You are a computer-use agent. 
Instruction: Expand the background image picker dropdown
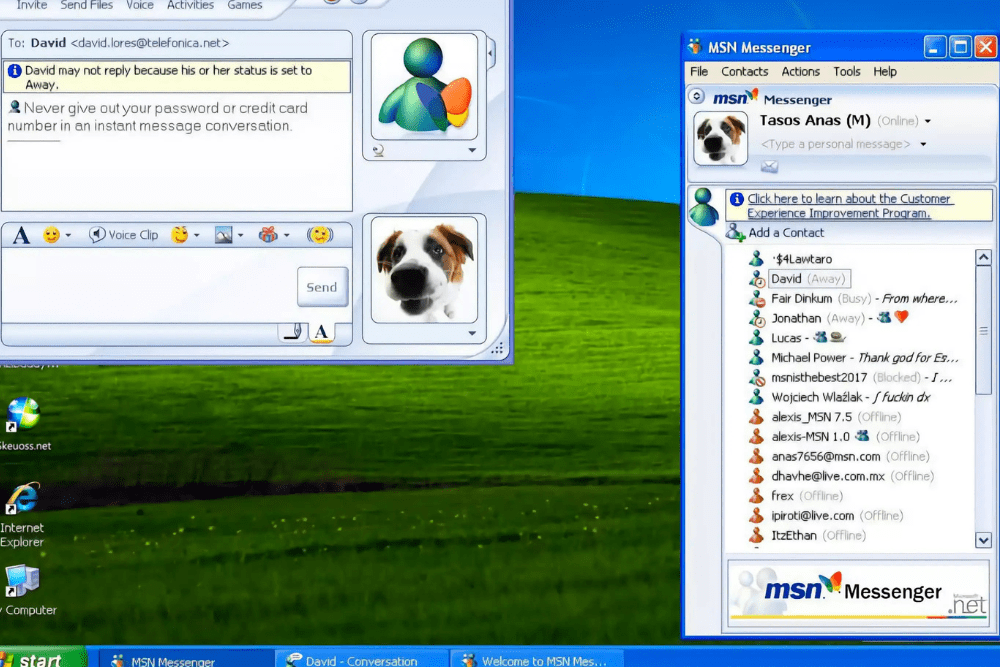(x=241, y=236)
